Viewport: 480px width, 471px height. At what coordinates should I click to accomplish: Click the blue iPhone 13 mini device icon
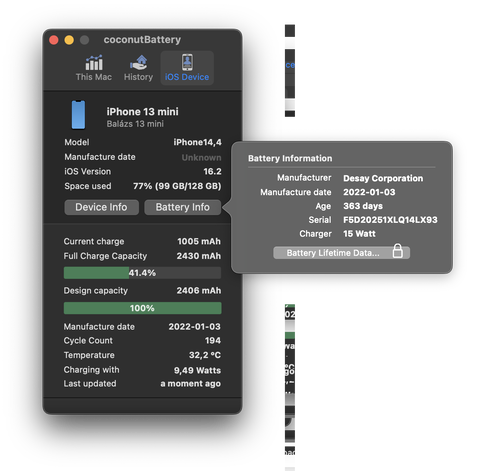coord(78,115)
